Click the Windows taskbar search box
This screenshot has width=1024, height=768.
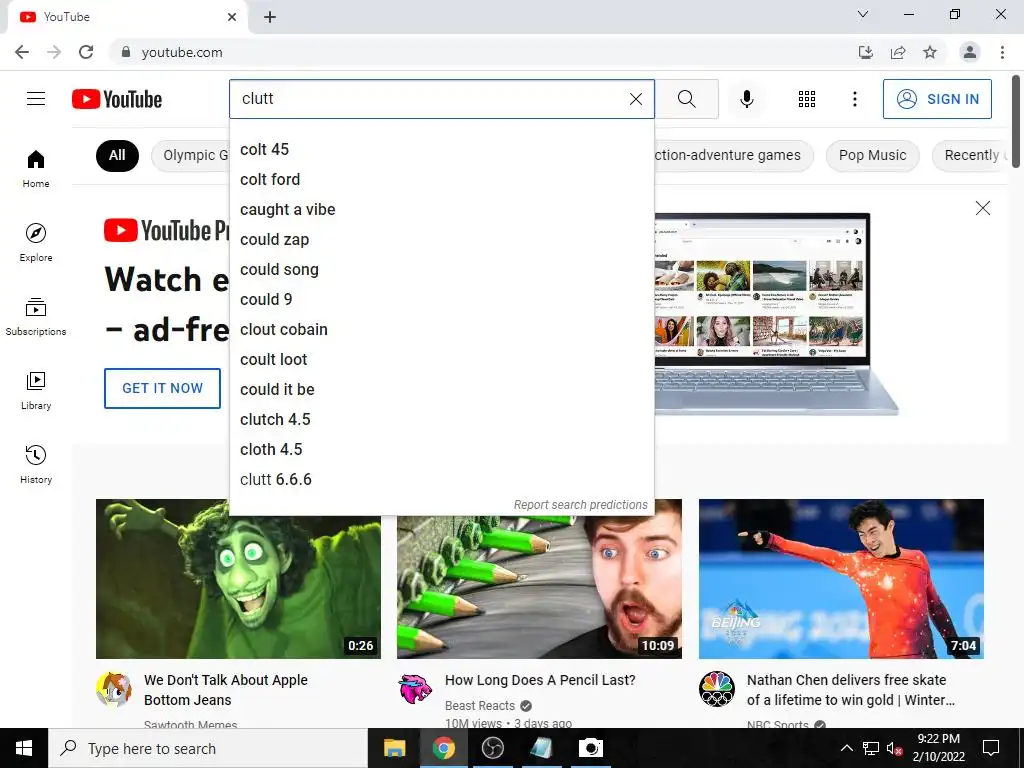click(208, 748)
